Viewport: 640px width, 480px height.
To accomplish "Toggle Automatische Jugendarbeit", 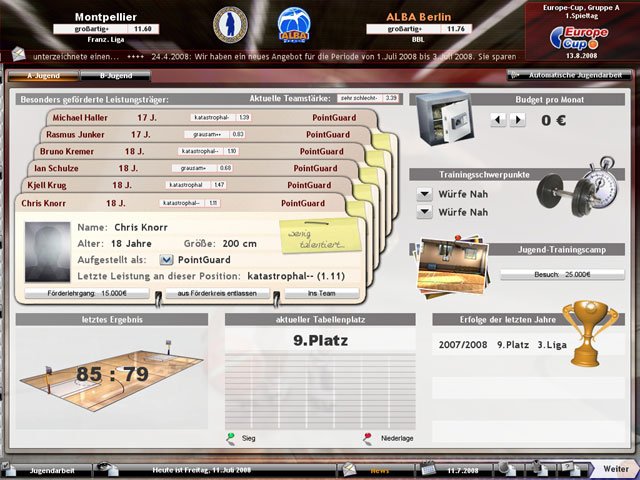I will (x=570, y=75).
